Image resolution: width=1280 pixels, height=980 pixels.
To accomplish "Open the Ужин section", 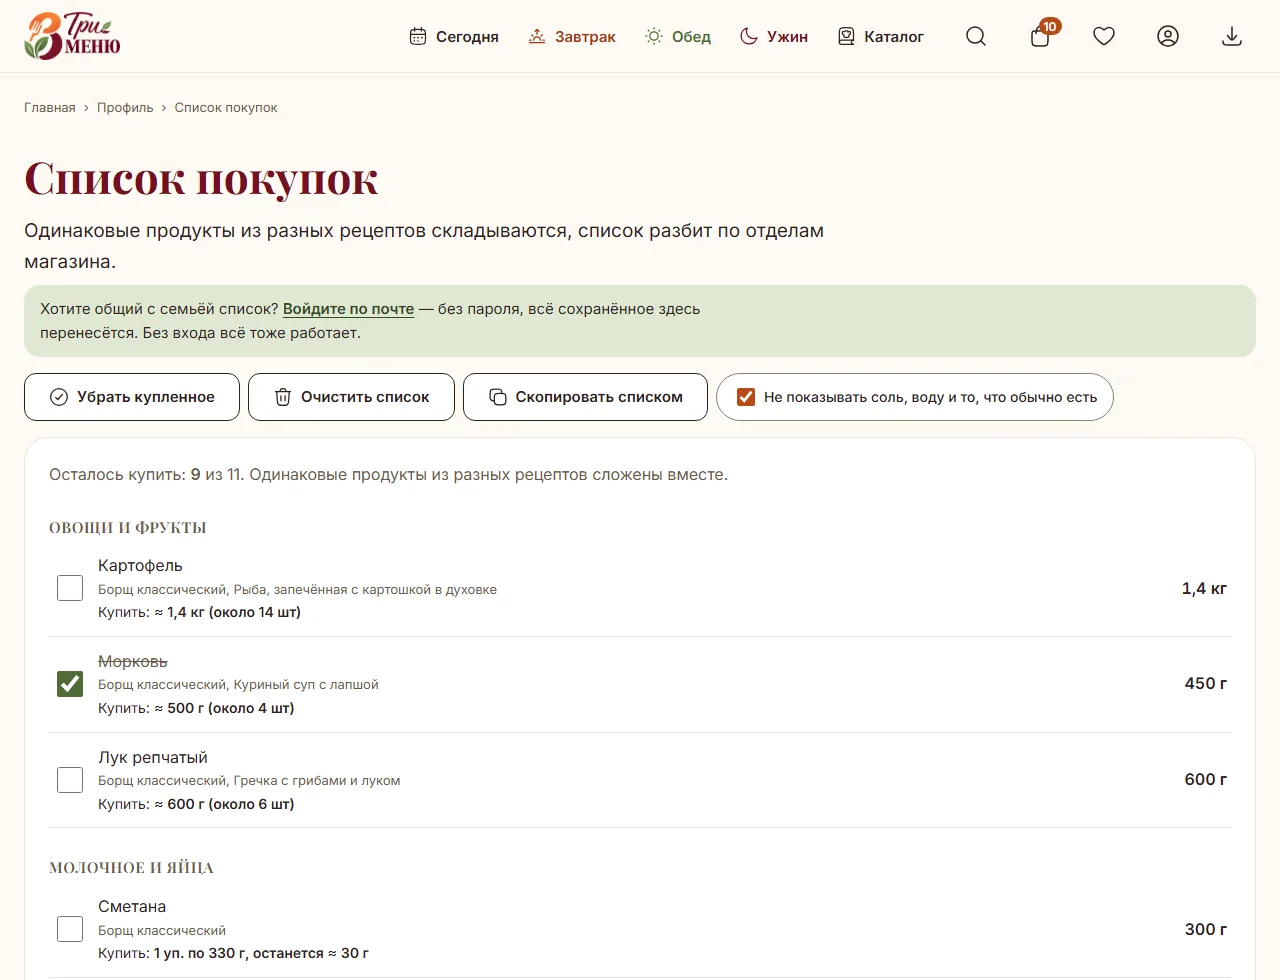I will [774, 37].
